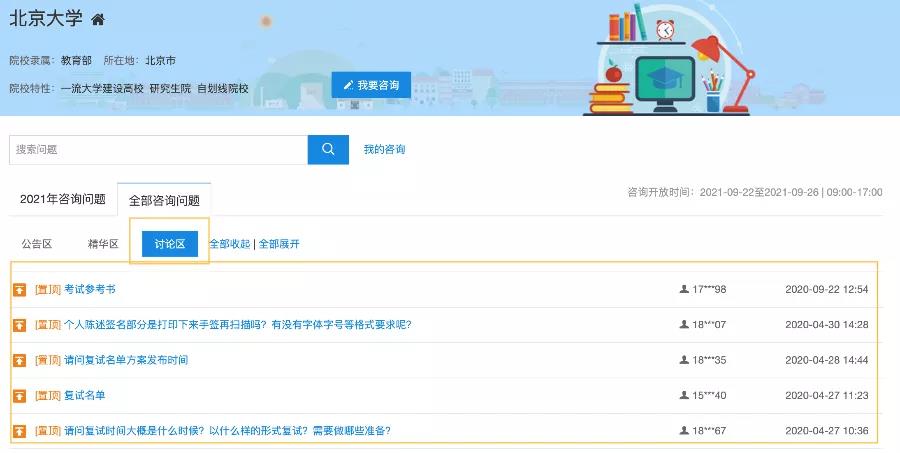Viewport: 900px width, 453px height.
Task: Open the 精华区 section
Action: 103,244
